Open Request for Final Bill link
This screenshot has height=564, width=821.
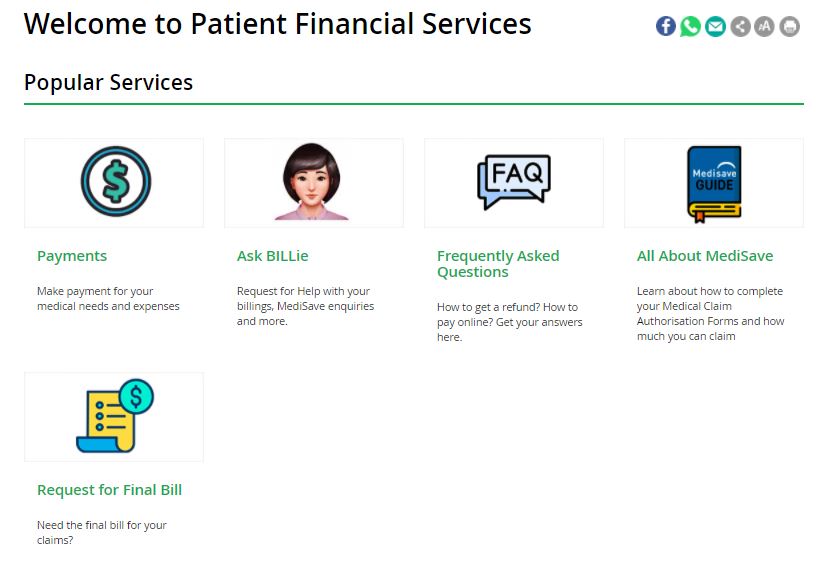(x=109, y=490)
